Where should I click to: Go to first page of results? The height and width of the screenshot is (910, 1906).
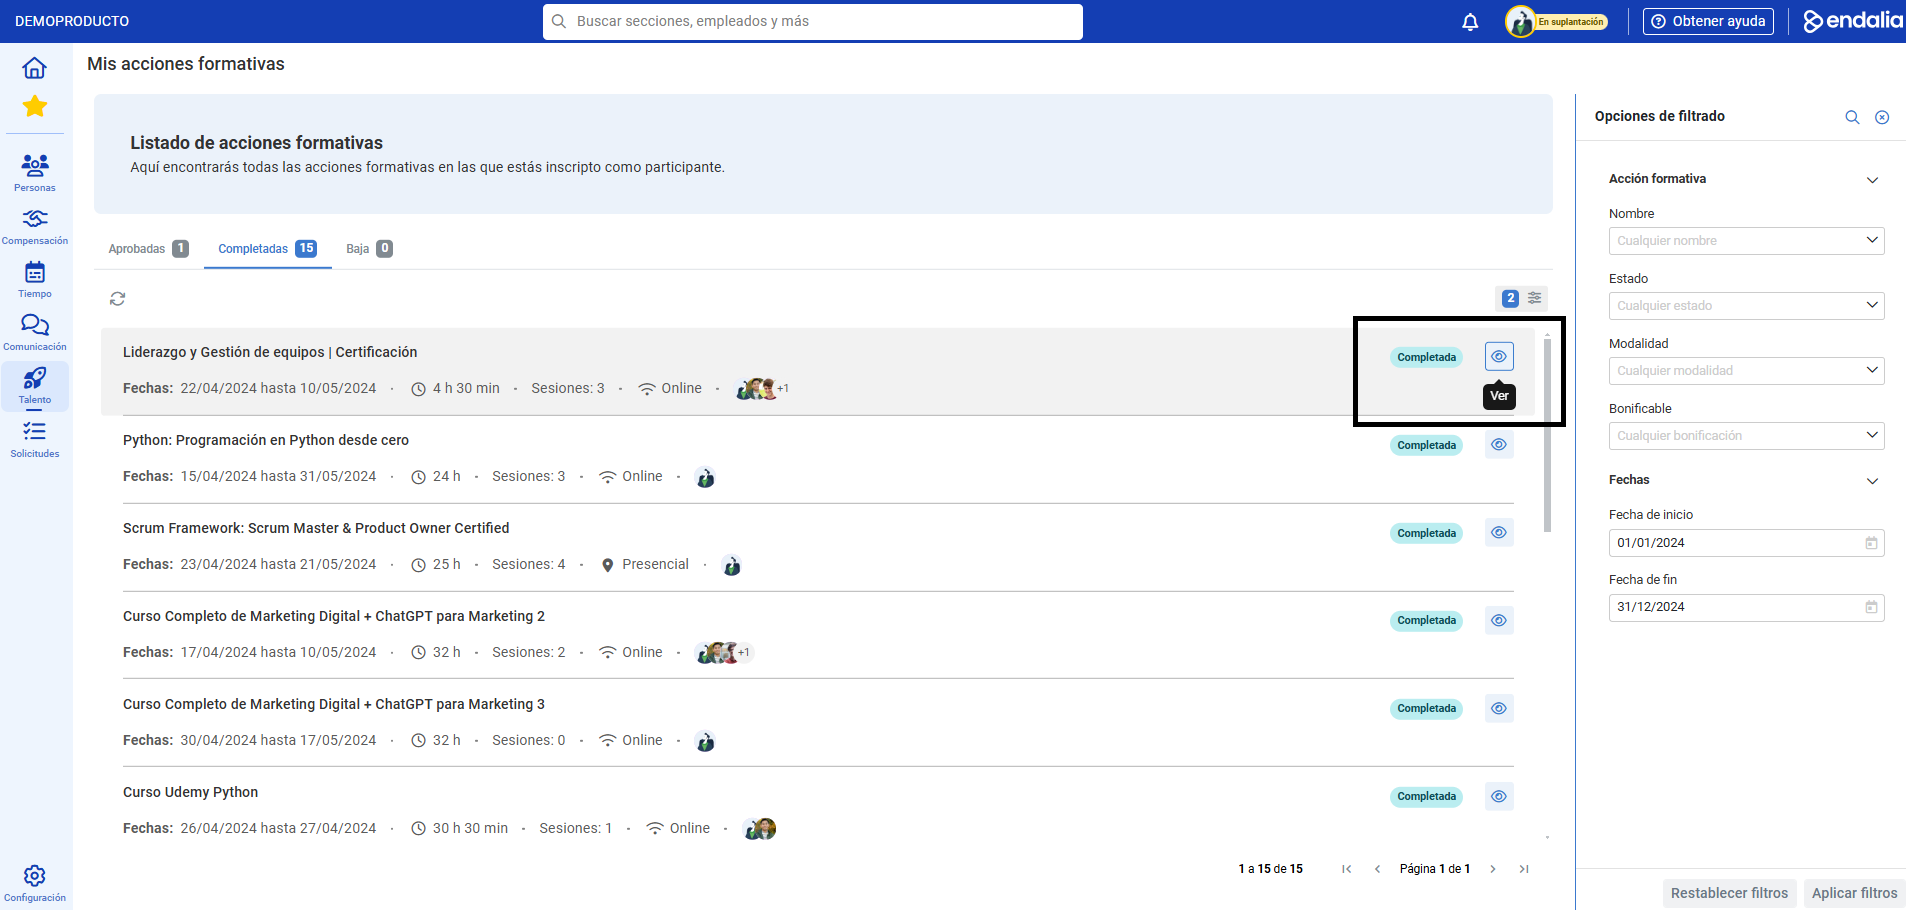[1347, 869]
